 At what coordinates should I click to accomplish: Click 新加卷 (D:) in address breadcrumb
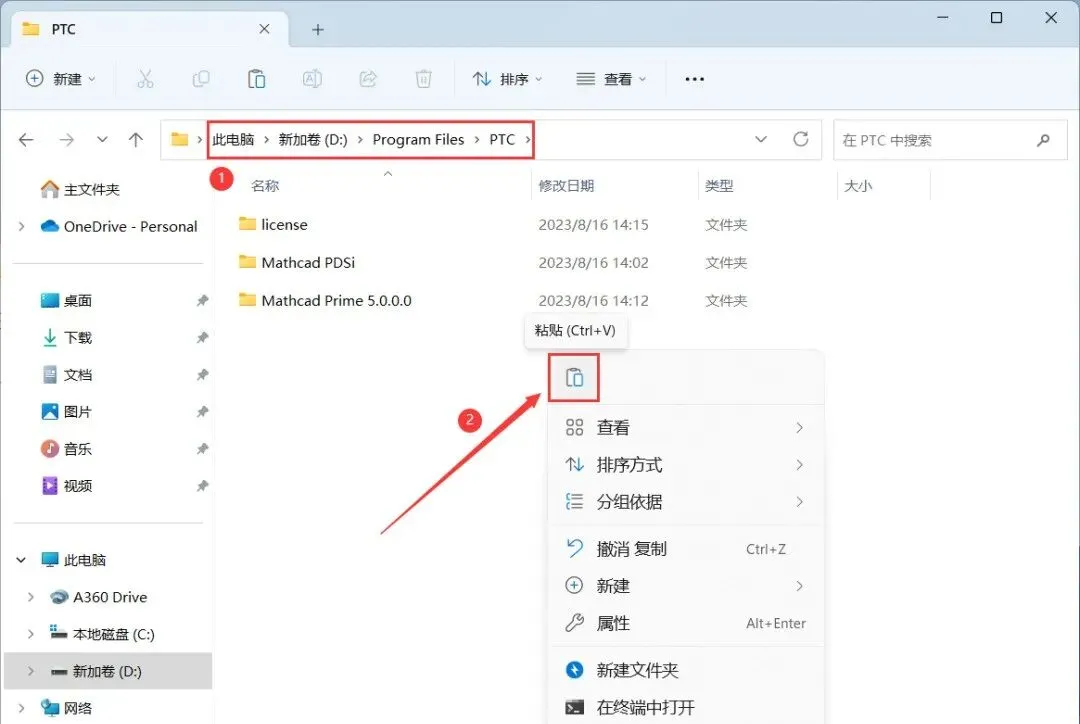pos(313,140)
